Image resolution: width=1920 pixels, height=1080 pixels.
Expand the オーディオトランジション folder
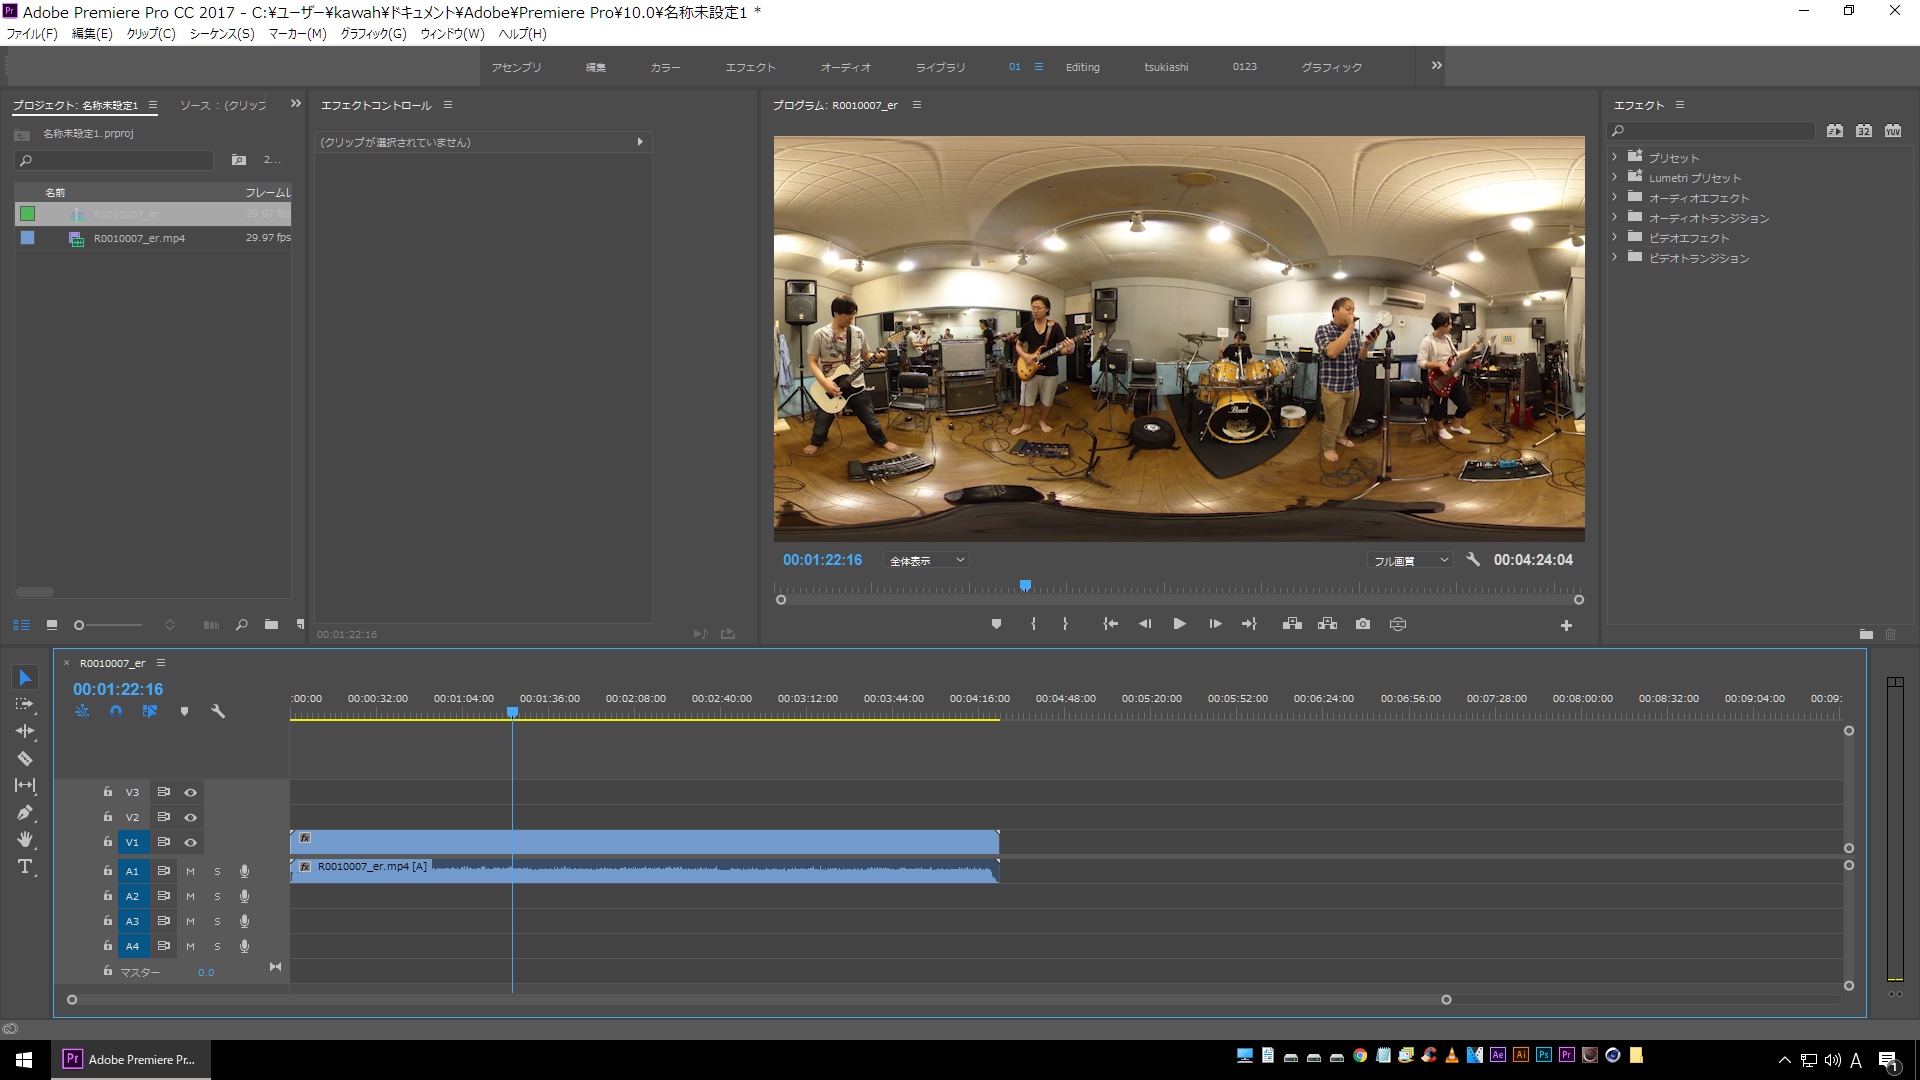1614,217
